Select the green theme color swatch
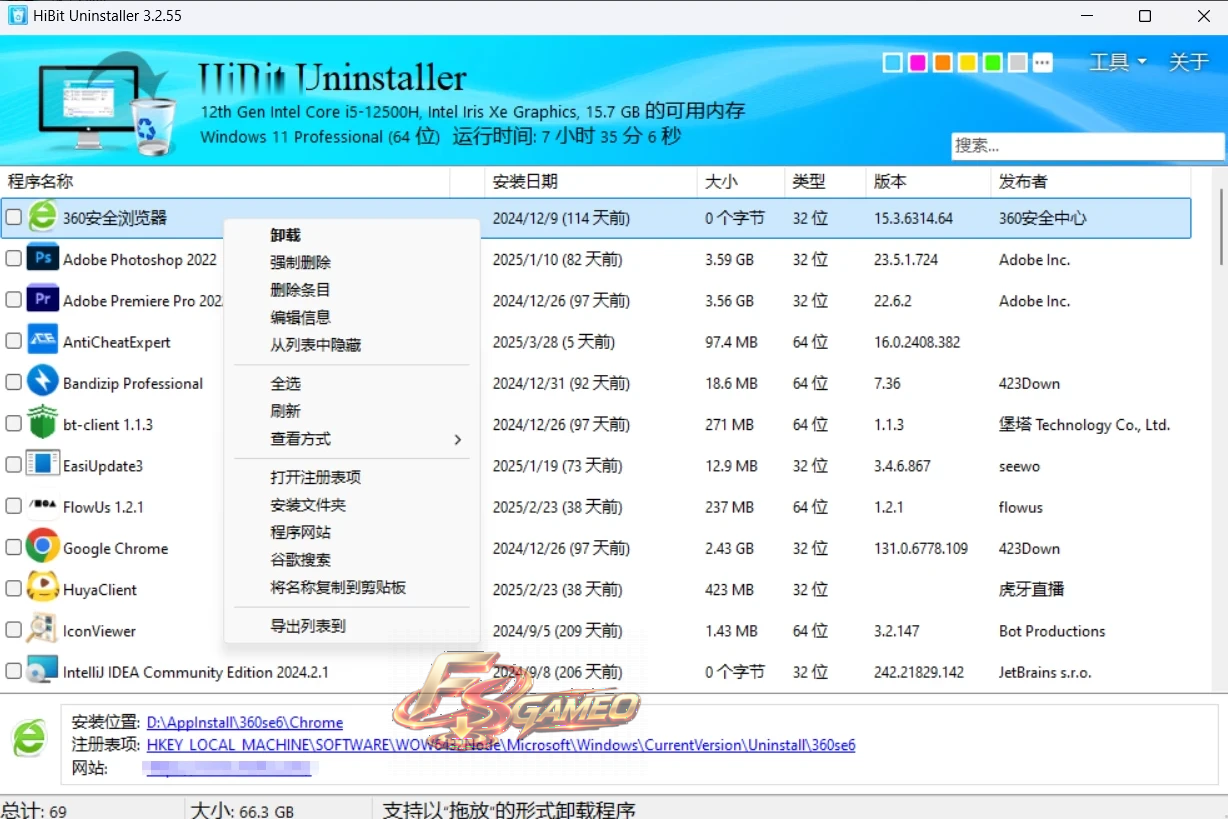The width and height of the screenshot is (1228, 819). 992,63
